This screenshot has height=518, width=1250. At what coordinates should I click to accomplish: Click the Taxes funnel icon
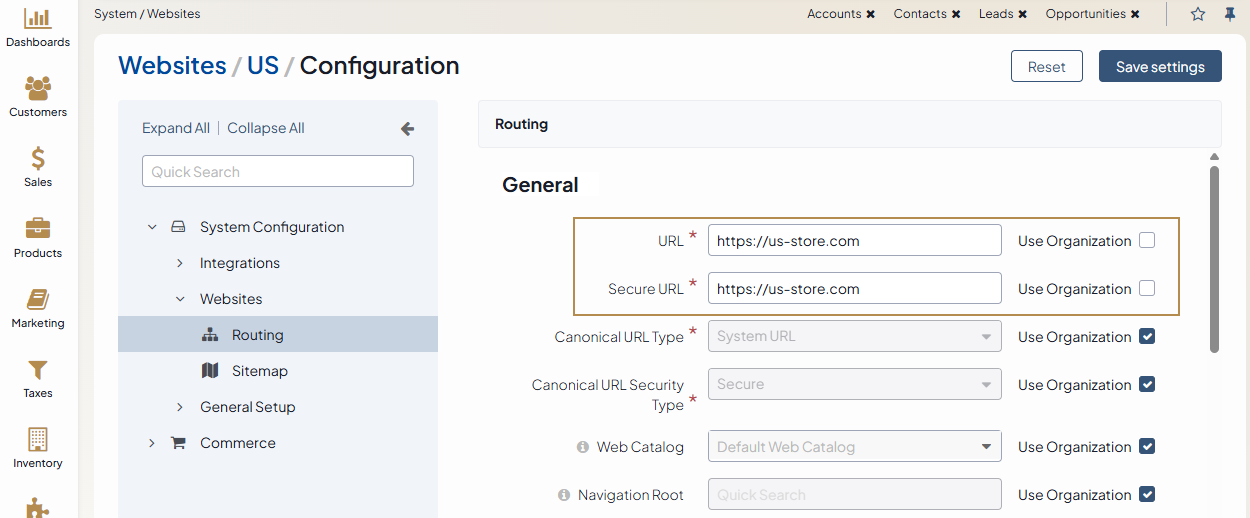coord(38,370)
